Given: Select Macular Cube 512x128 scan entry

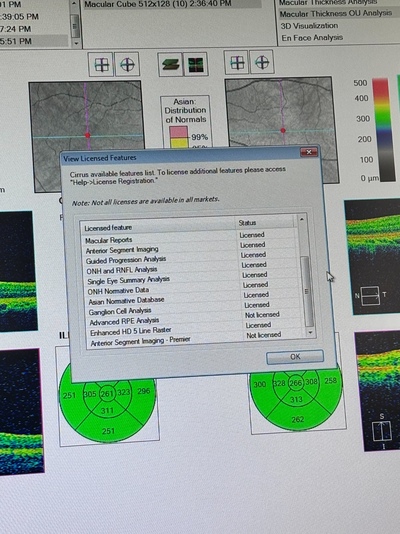Looking at the screenshot, I should point(173,4).
